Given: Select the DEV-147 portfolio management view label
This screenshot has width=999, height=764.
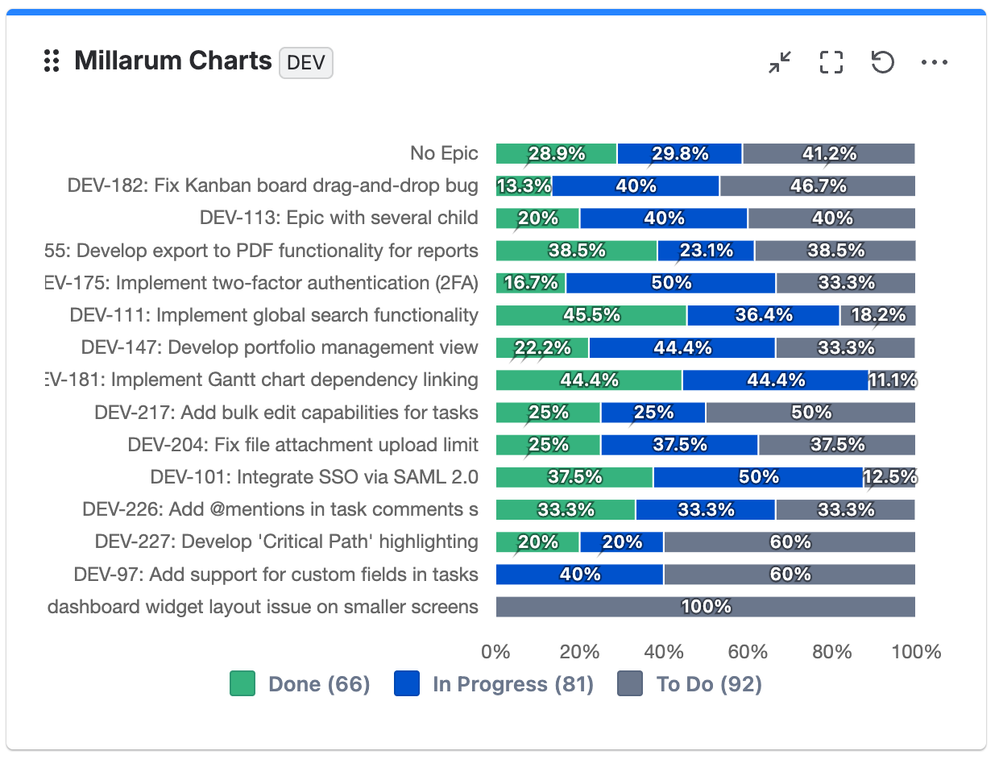Looking at the screenshot, I should click(x=280, y=347).
